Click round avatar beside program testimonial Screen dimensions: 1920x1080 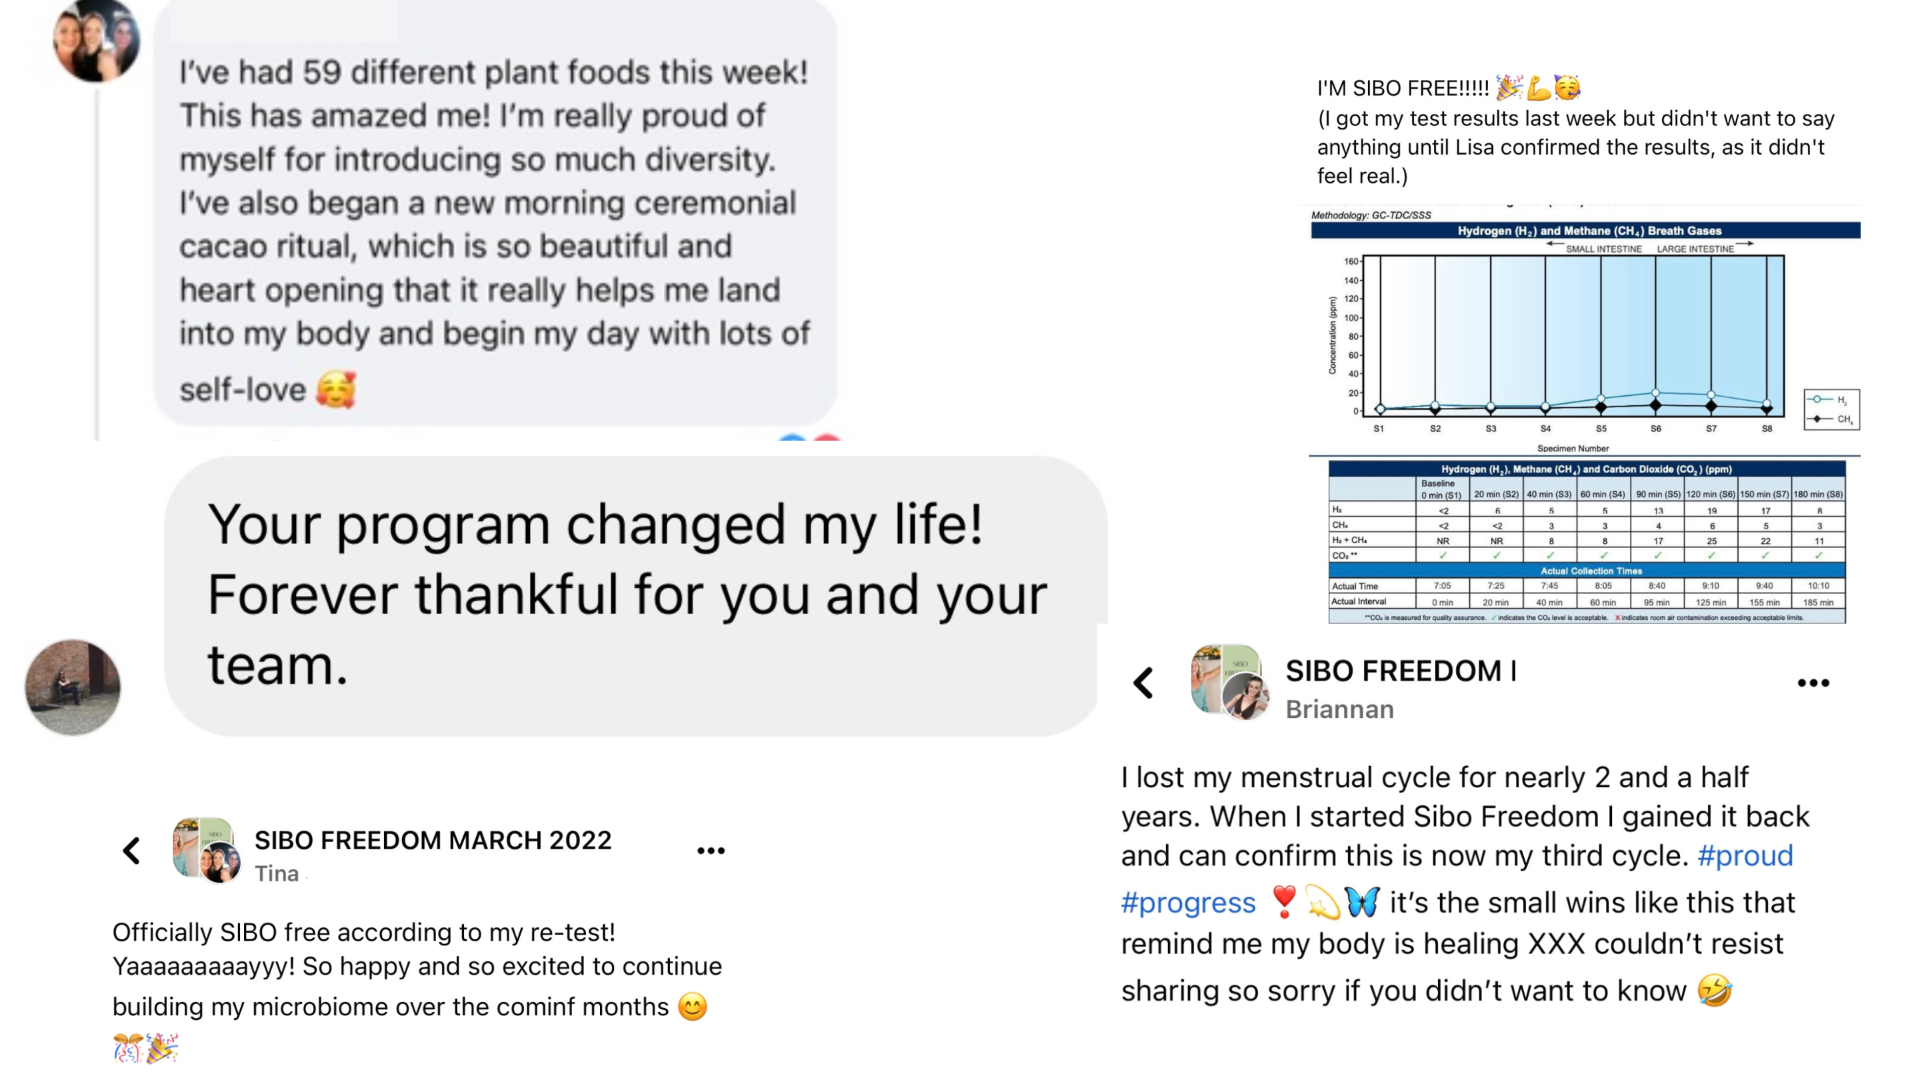click(73, 688)
